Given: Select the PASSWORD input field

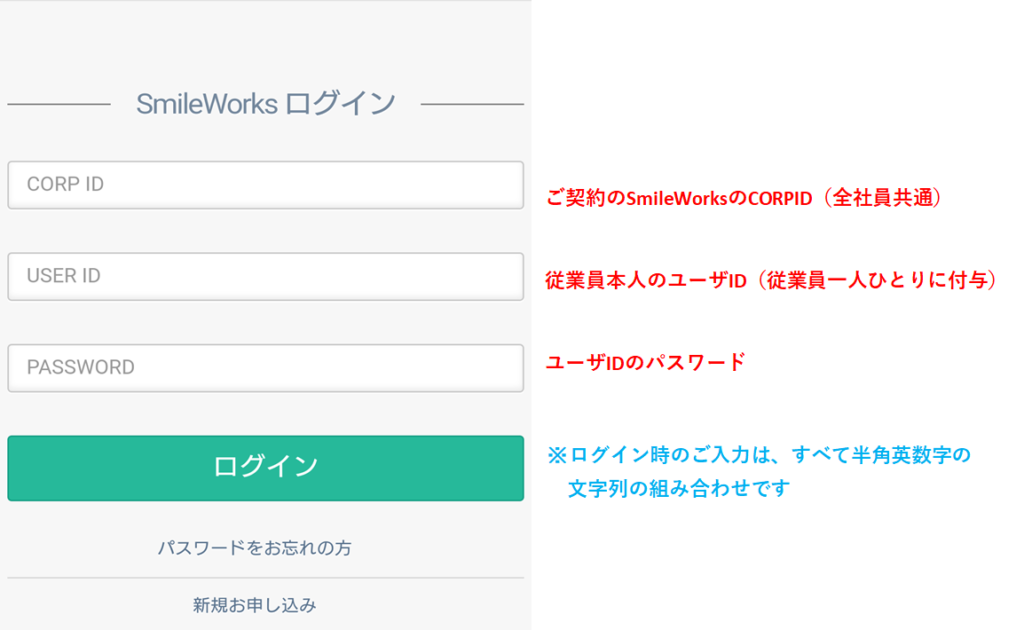Looking at the screenshot, I should tap(265, 368).
